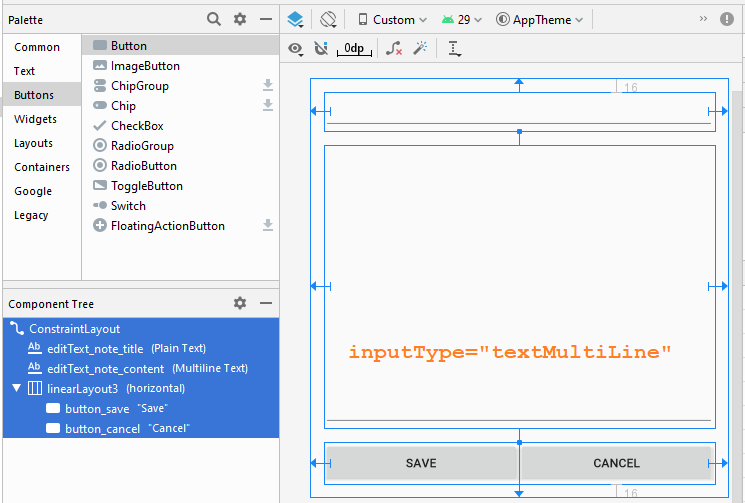This screenshot has height=503, width=745.
Task: Minimize the Palette panel
Action: [266, 19]
